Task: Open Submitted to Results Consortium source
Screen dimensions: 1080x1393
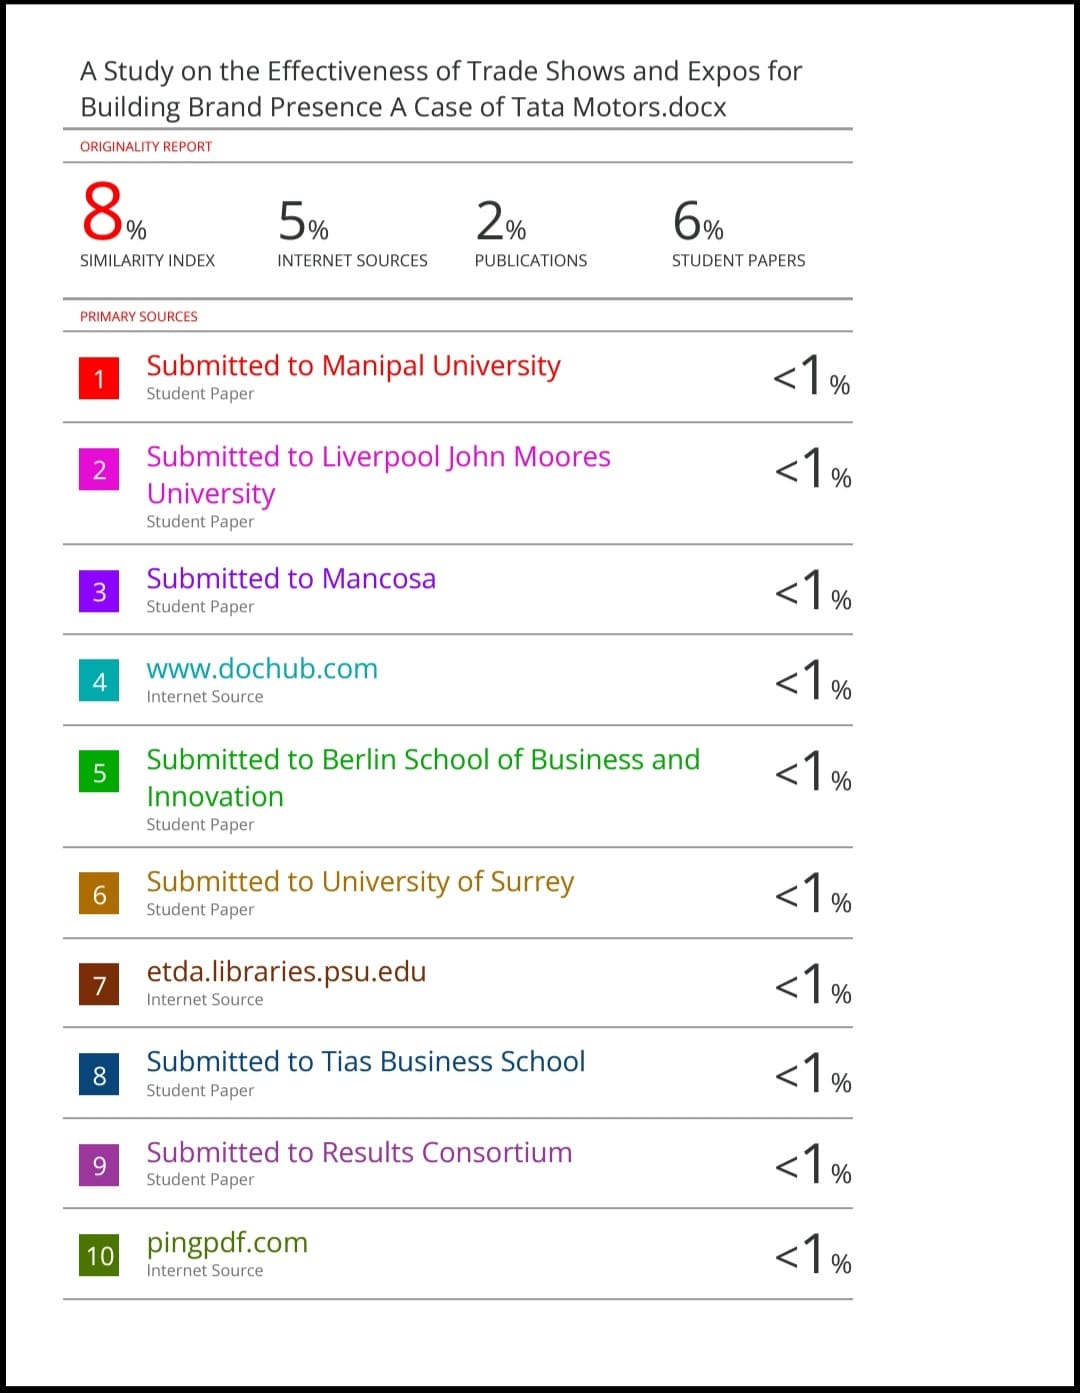Action: [x=359, y=1152]
